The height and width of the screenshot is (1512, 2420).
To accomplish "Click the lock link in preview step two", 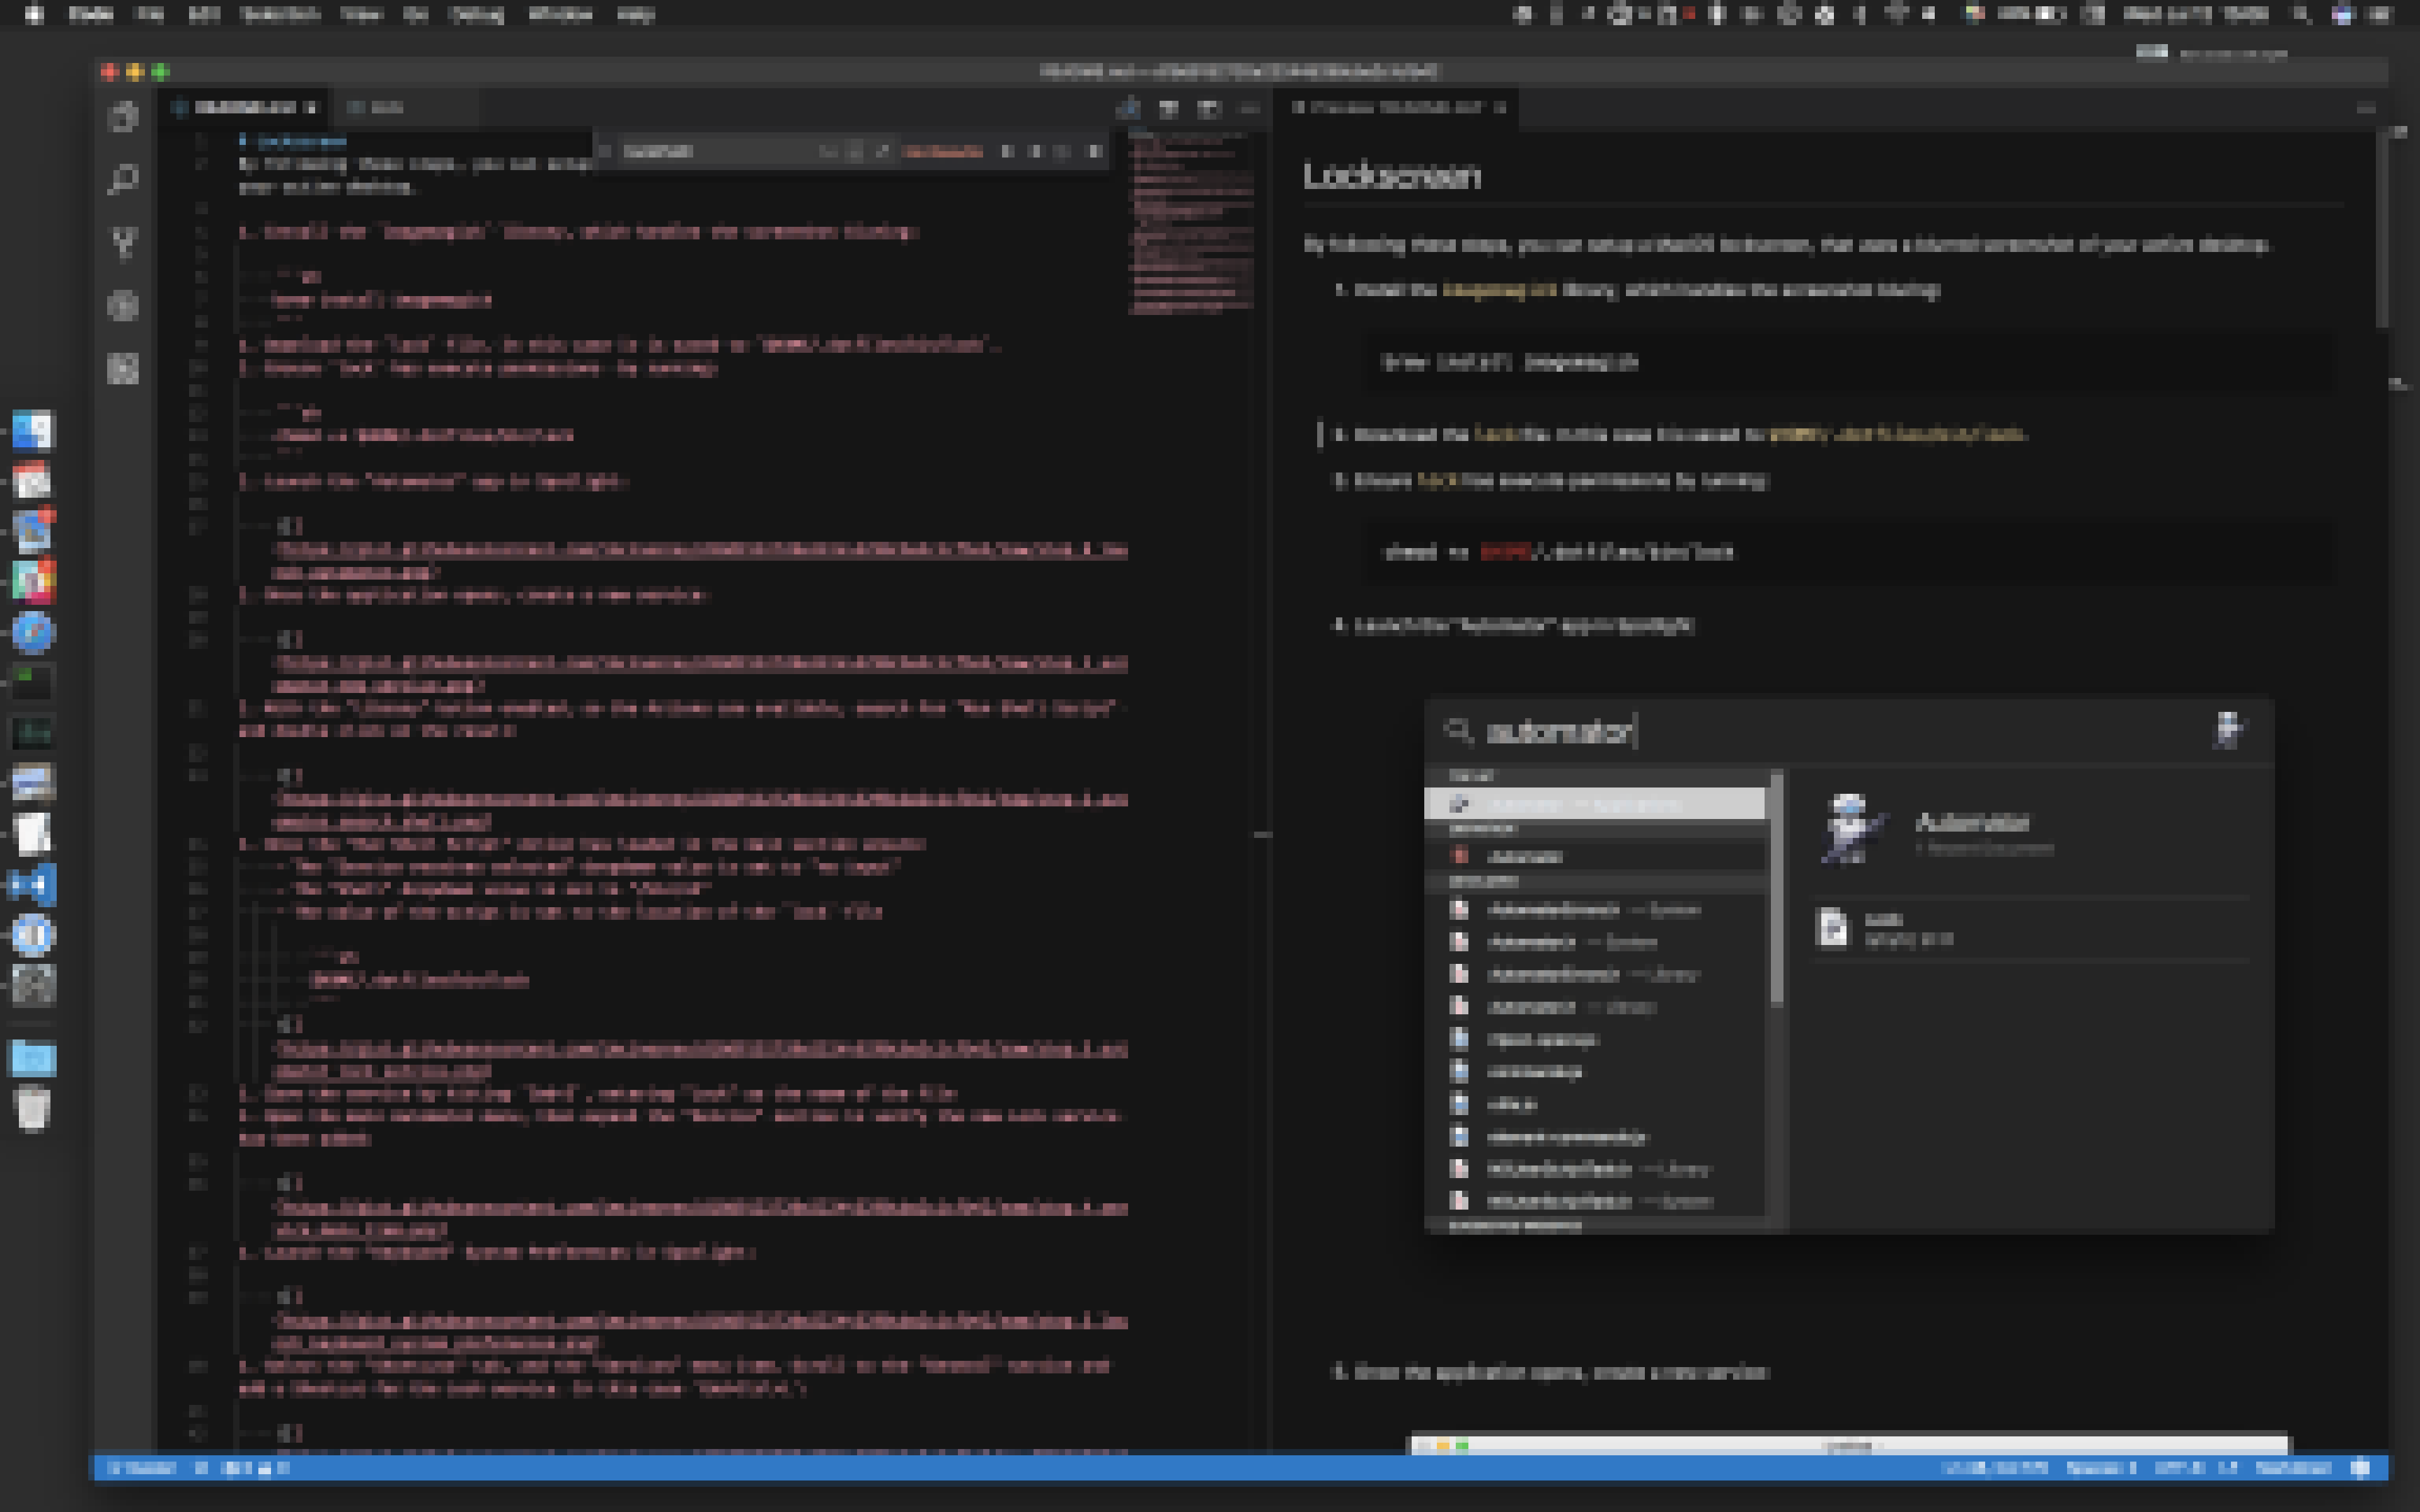I will point(1495,434).
